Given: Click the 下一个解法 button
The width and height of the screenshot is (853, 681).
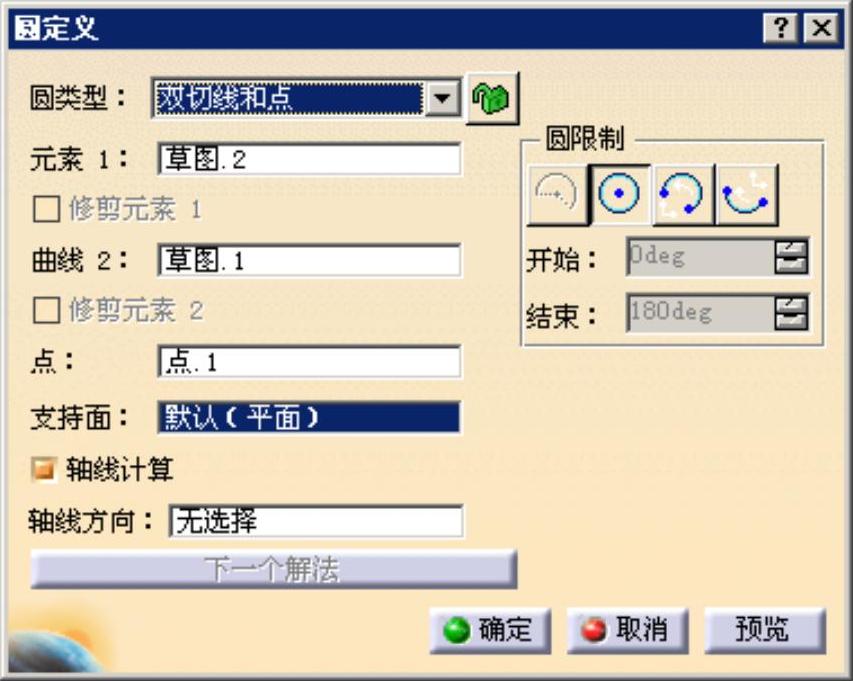Looking at the screenshot, I should coord(274,569).
